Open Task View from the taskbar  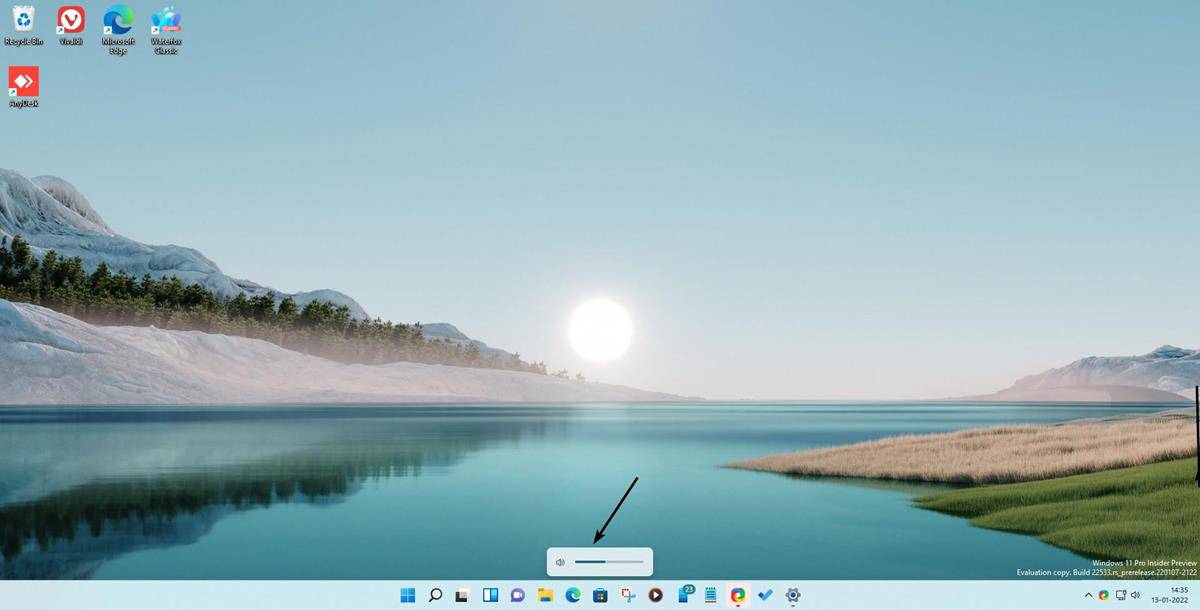point(460,593)
